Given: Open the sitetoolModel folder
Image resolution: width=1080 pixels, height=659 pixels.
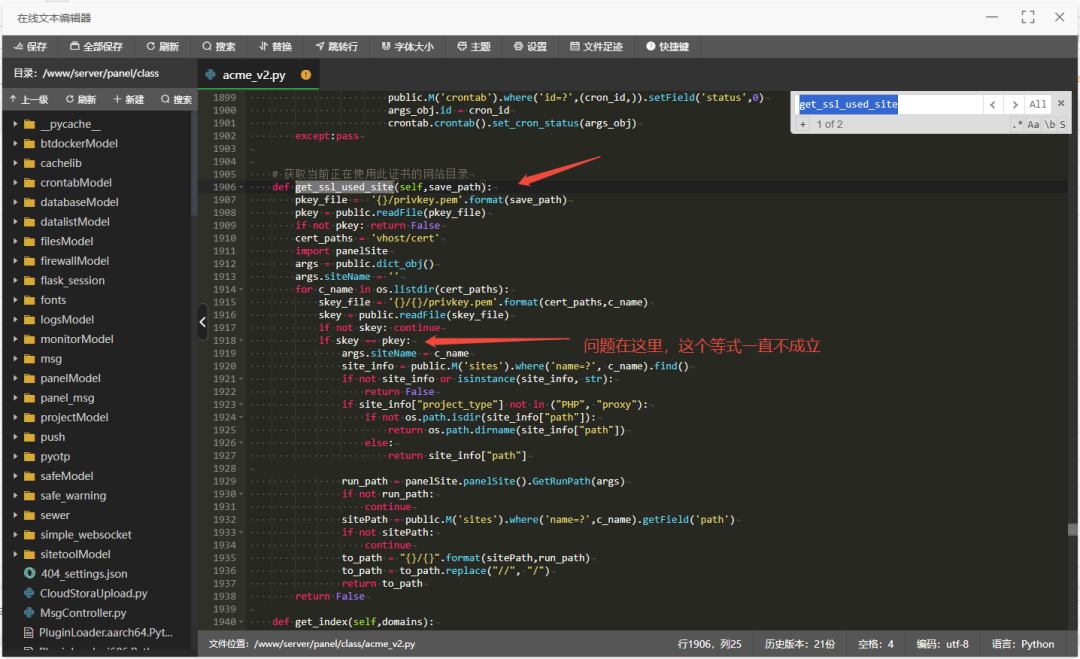Looking at the screenshot, I should (75, 554).
